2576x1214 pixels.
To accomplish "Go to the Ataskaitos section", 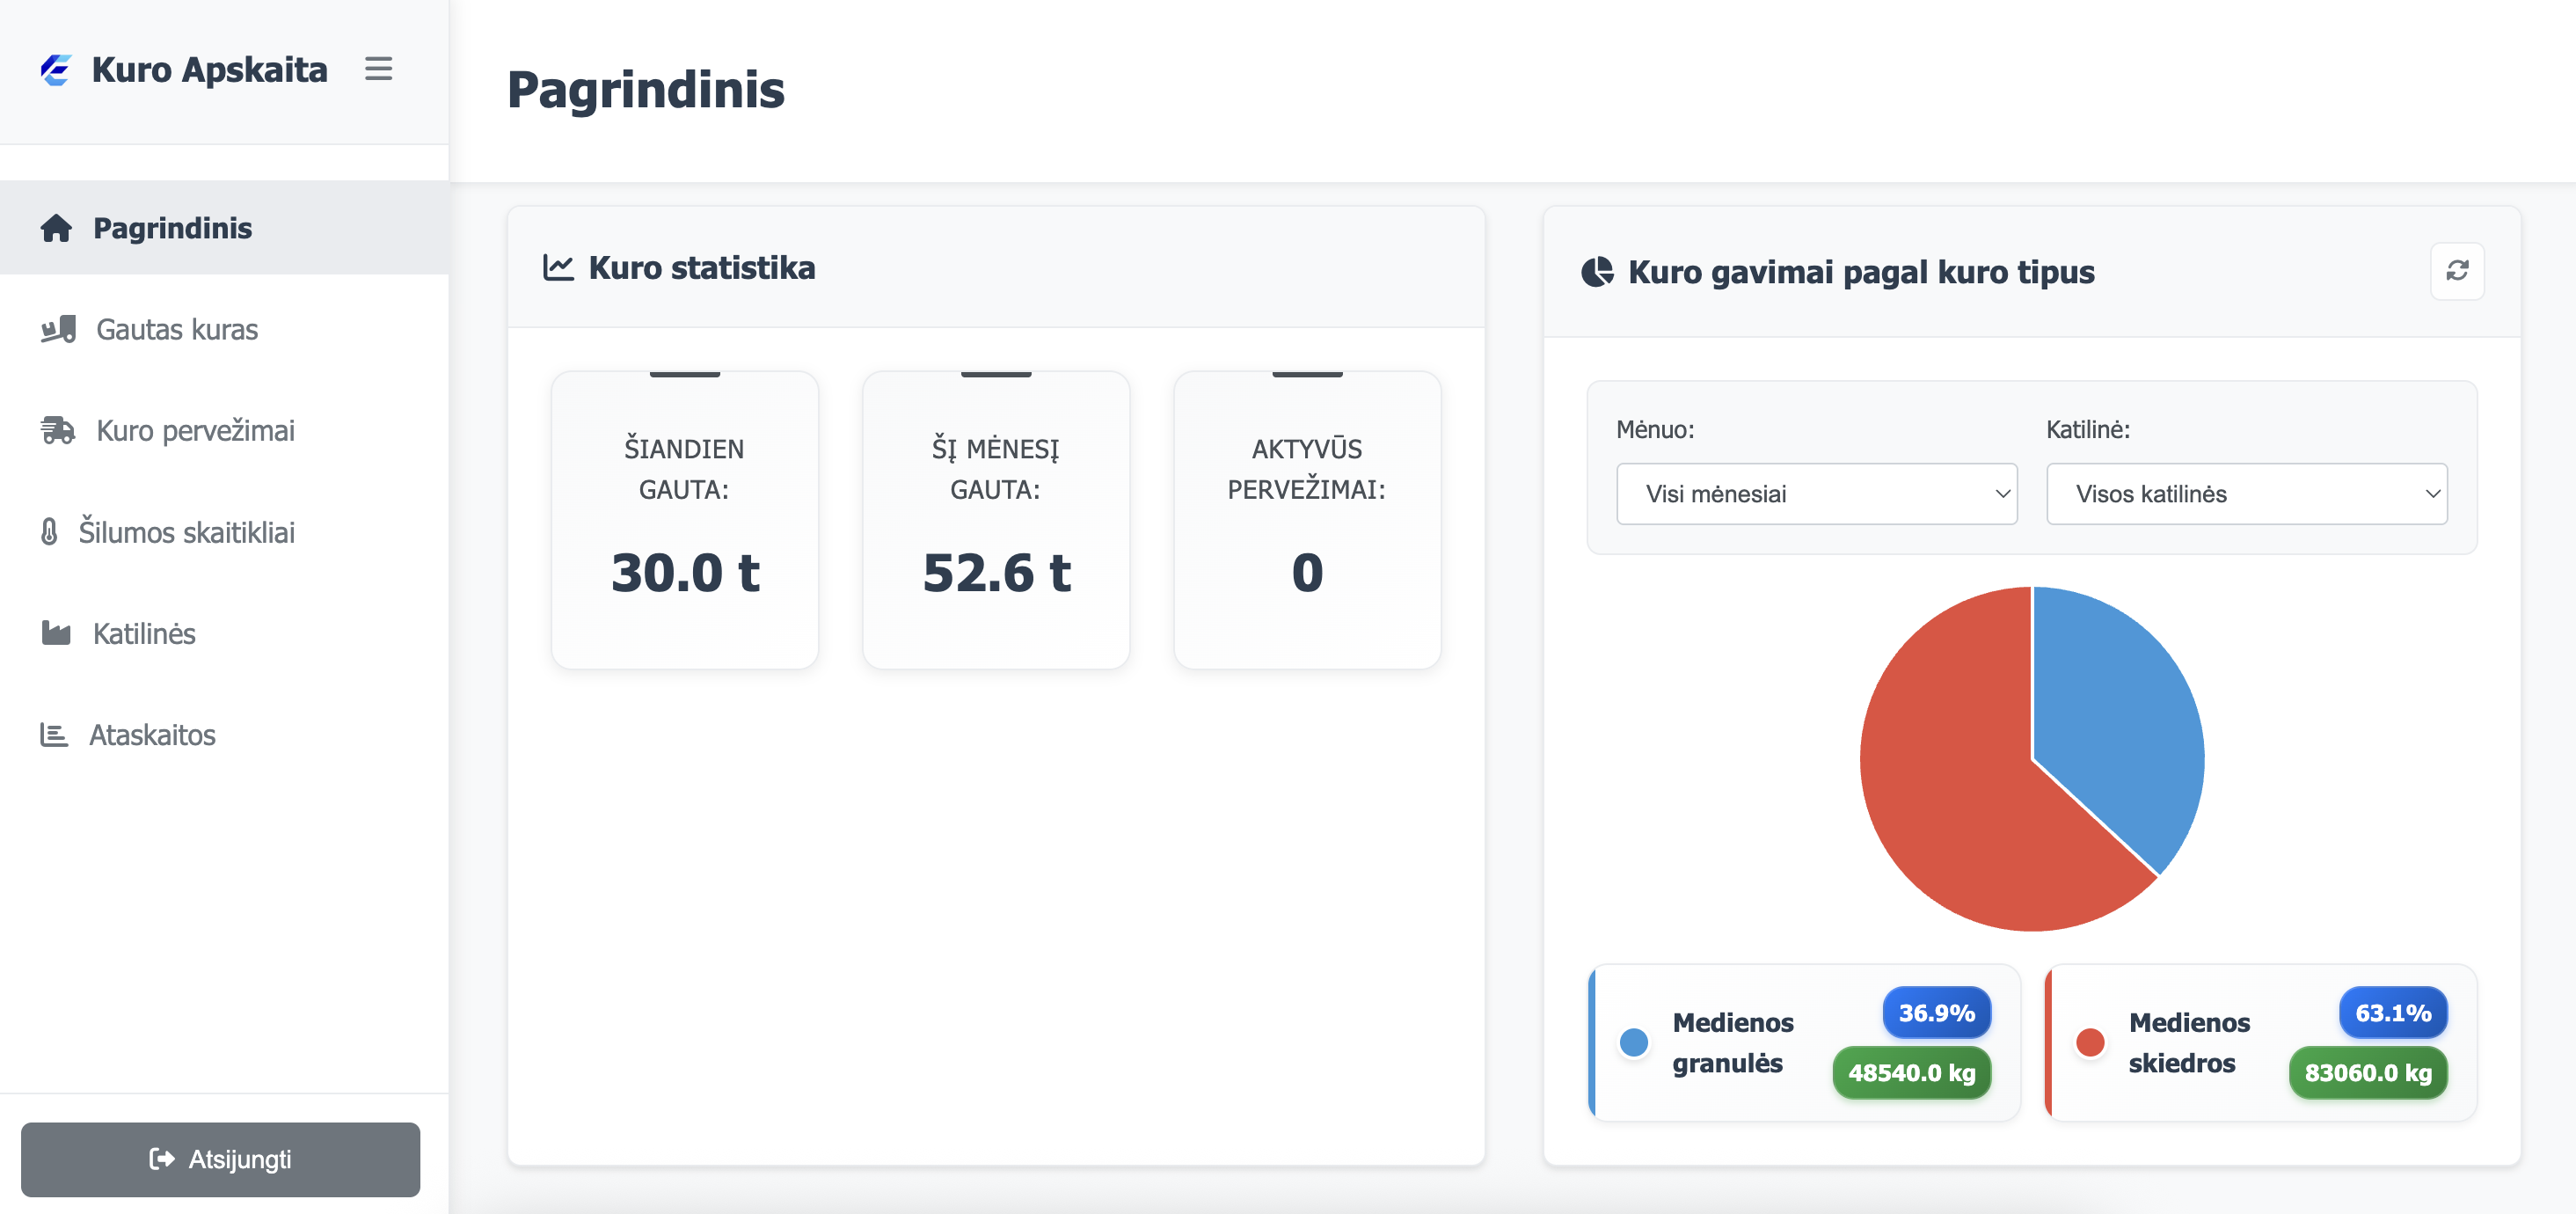I will pos(152,735).
